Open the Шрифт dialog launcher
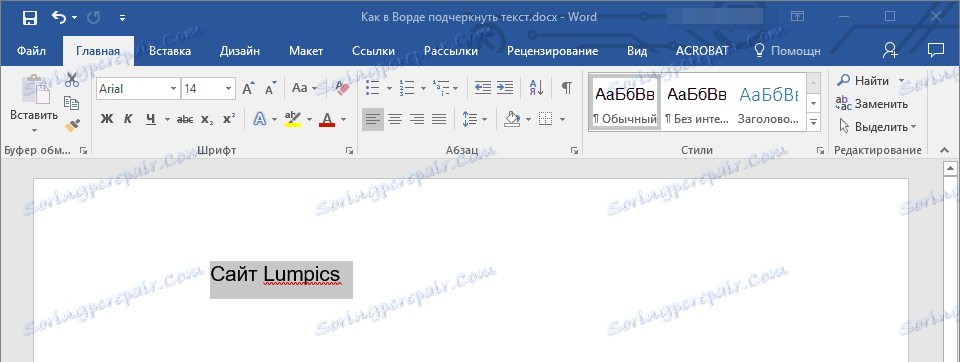The image size is (960, 362). pos(349,151)
